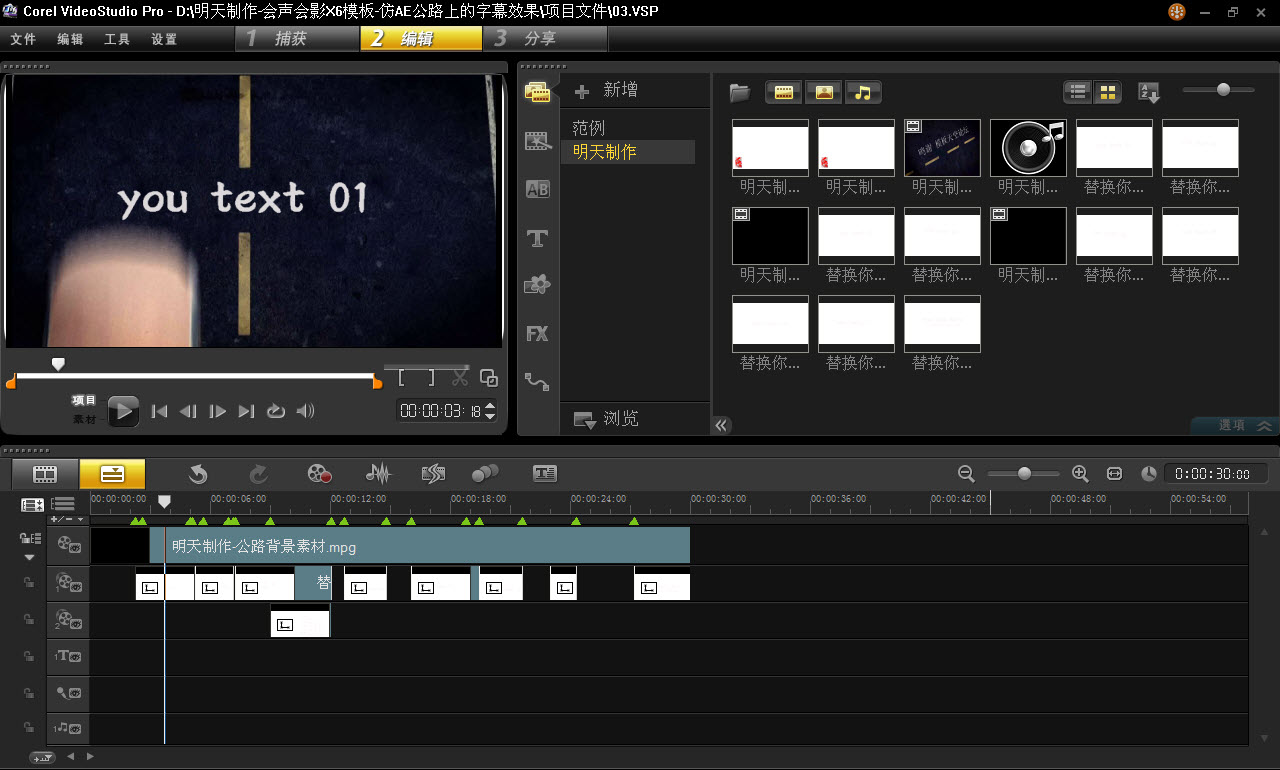Select the 范例 library folder
The height and width of the screenshot is (770, 1280).
589,128
